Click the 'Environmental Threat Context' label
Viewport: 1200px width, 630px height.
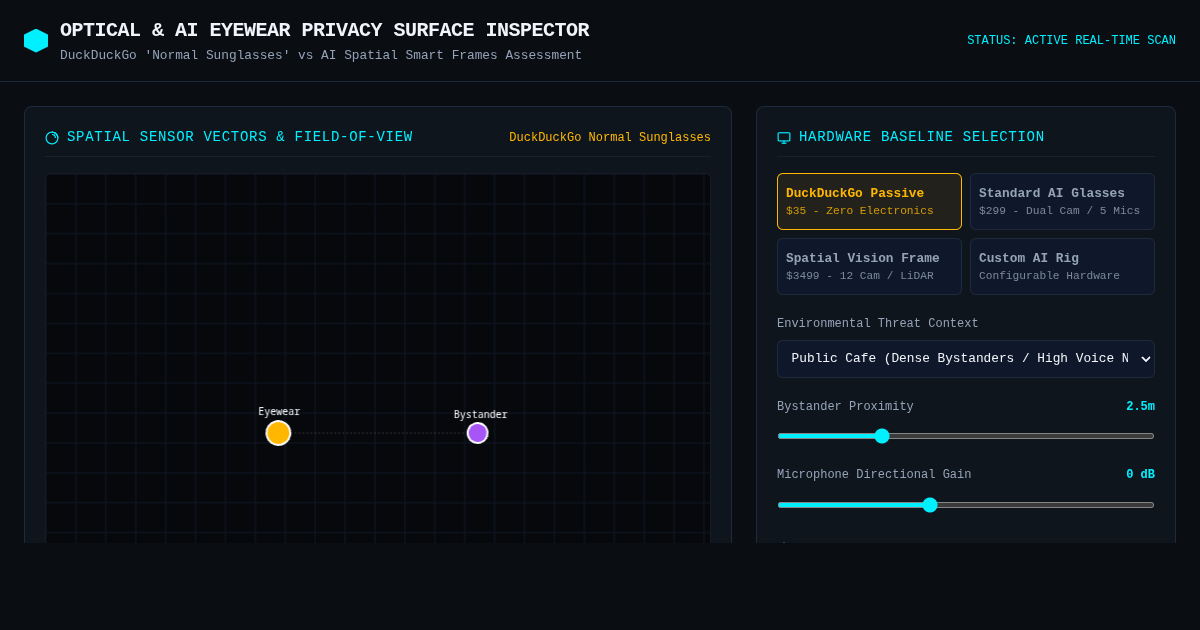coord(878,324)
